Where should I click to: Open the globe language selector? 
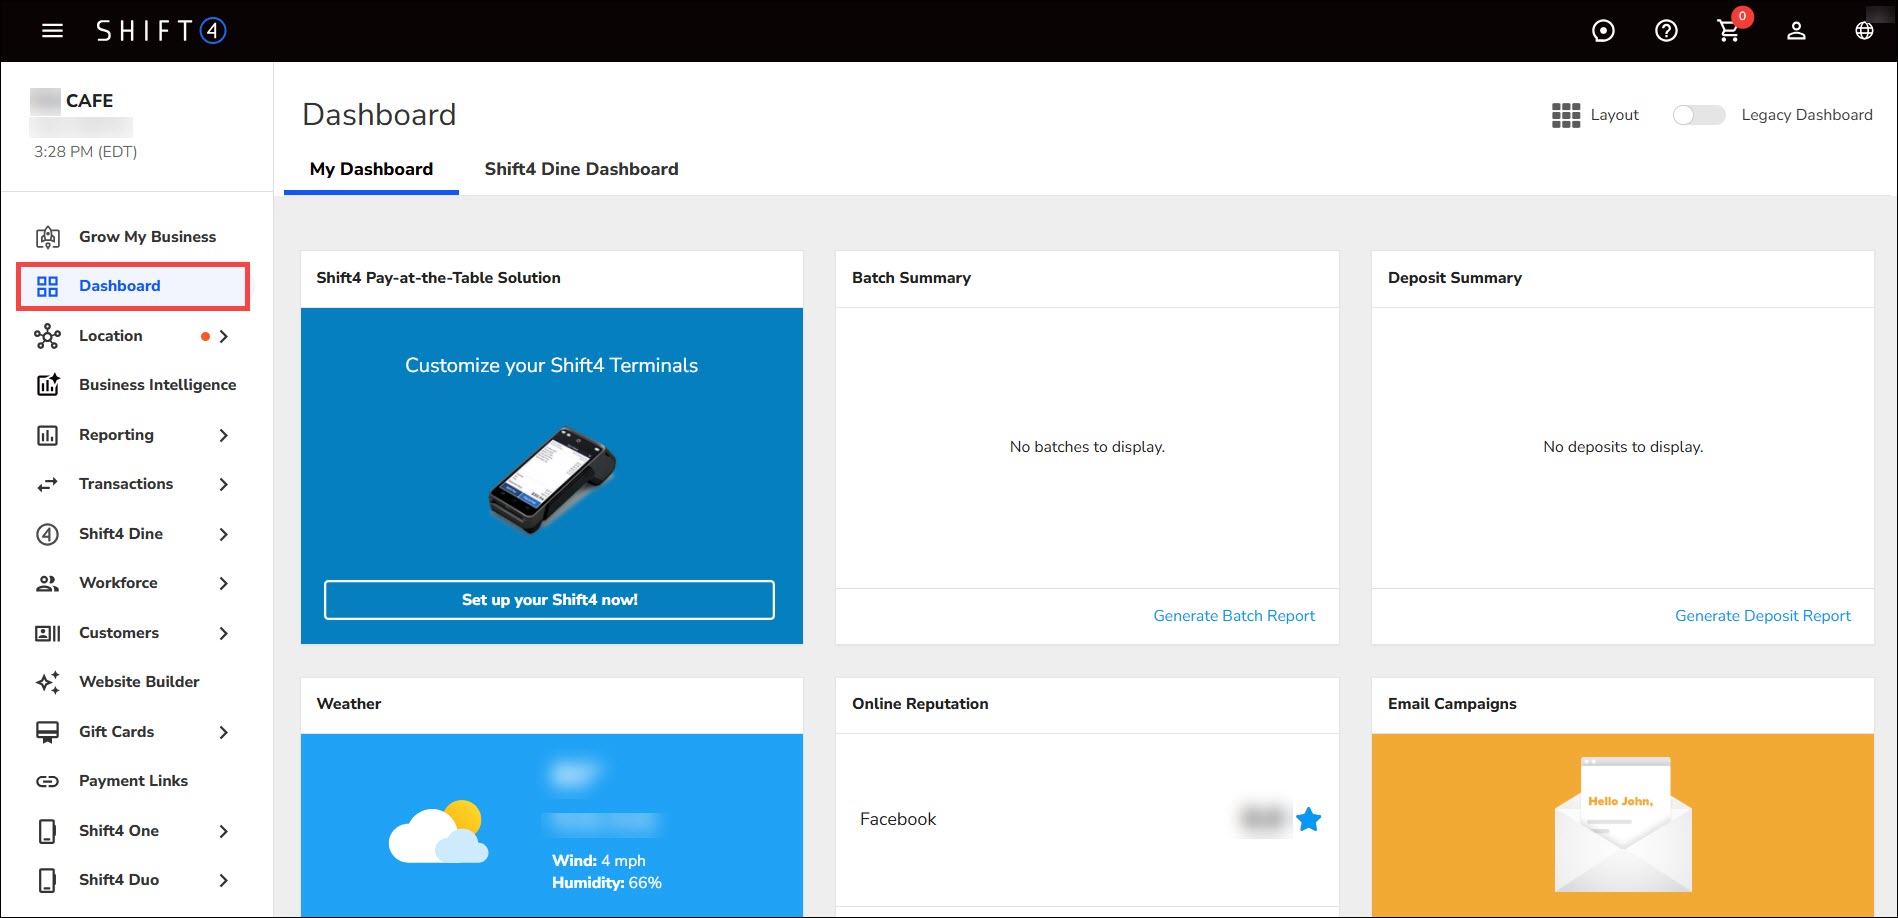(x=1864, y=31)
